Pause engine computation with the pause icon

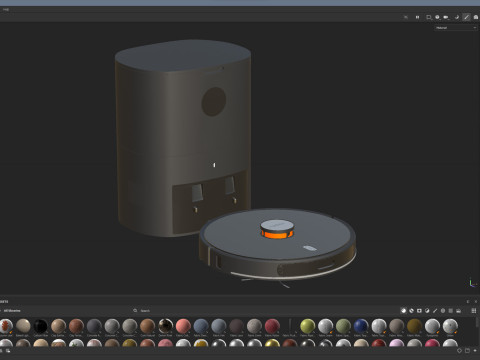tap(417, 17)
